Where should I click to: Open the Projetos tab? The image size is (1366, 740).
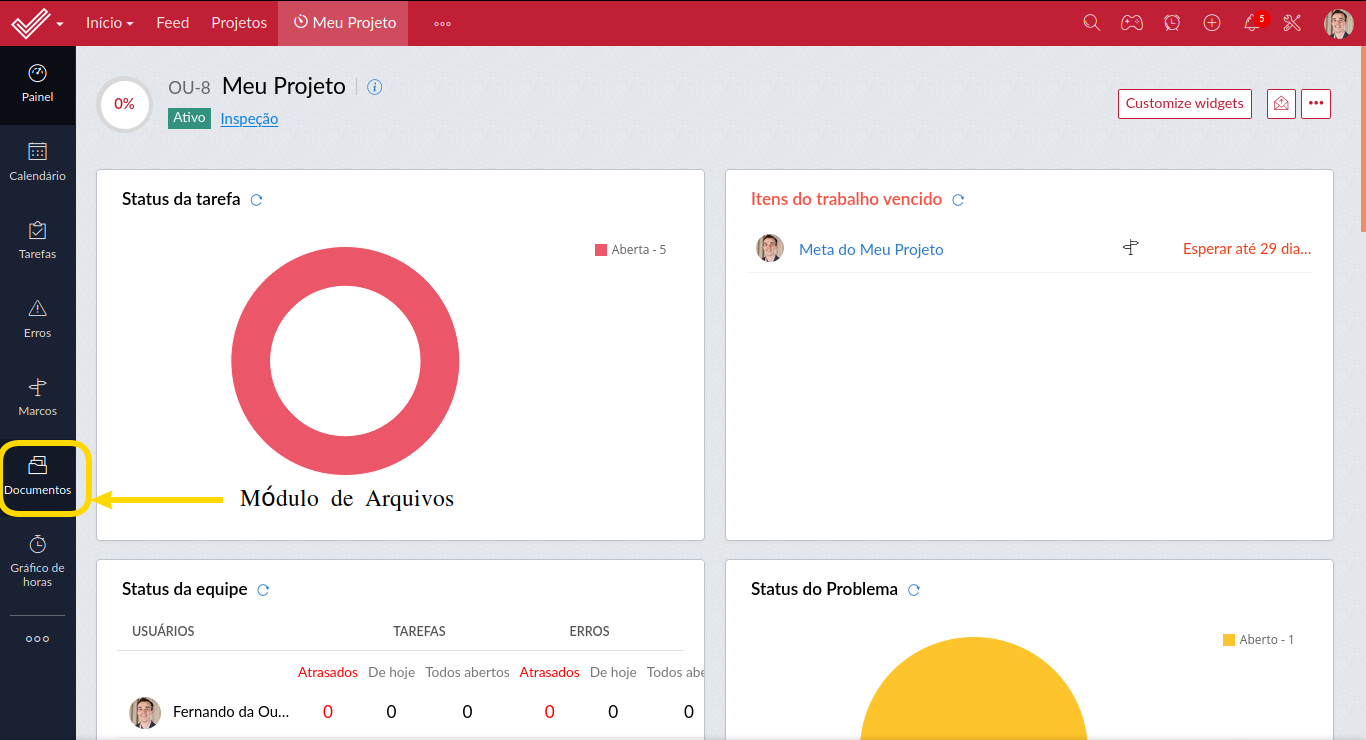pos(239,22)
